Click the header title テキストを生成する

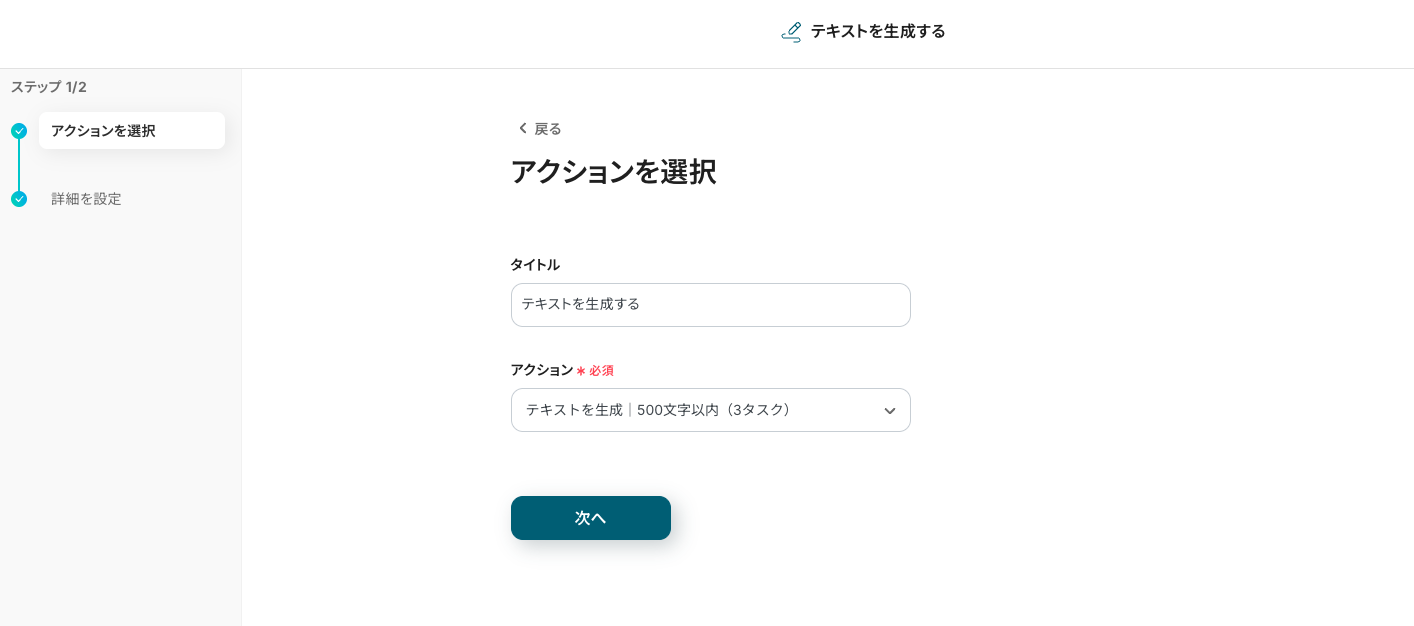tap(877, 31)
